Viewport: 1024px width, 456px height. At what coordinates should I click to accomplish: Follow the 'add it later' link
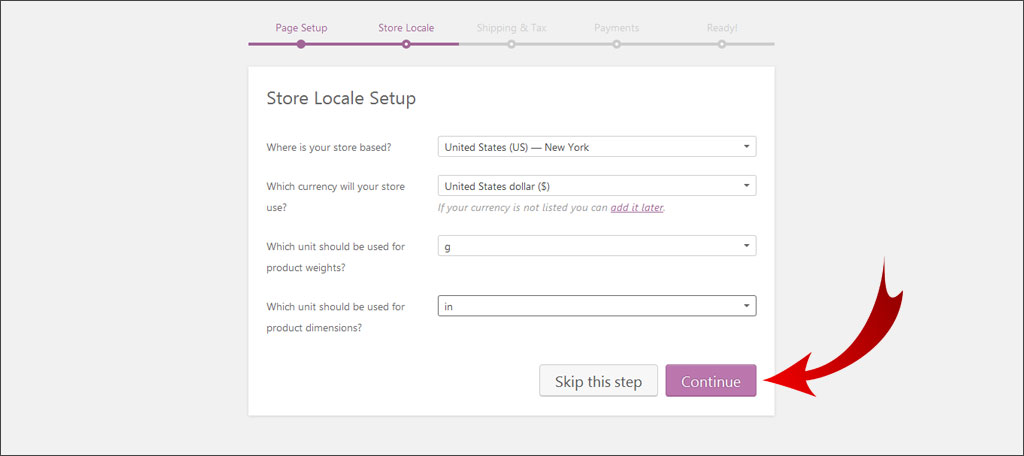click(x=637, y=208)
